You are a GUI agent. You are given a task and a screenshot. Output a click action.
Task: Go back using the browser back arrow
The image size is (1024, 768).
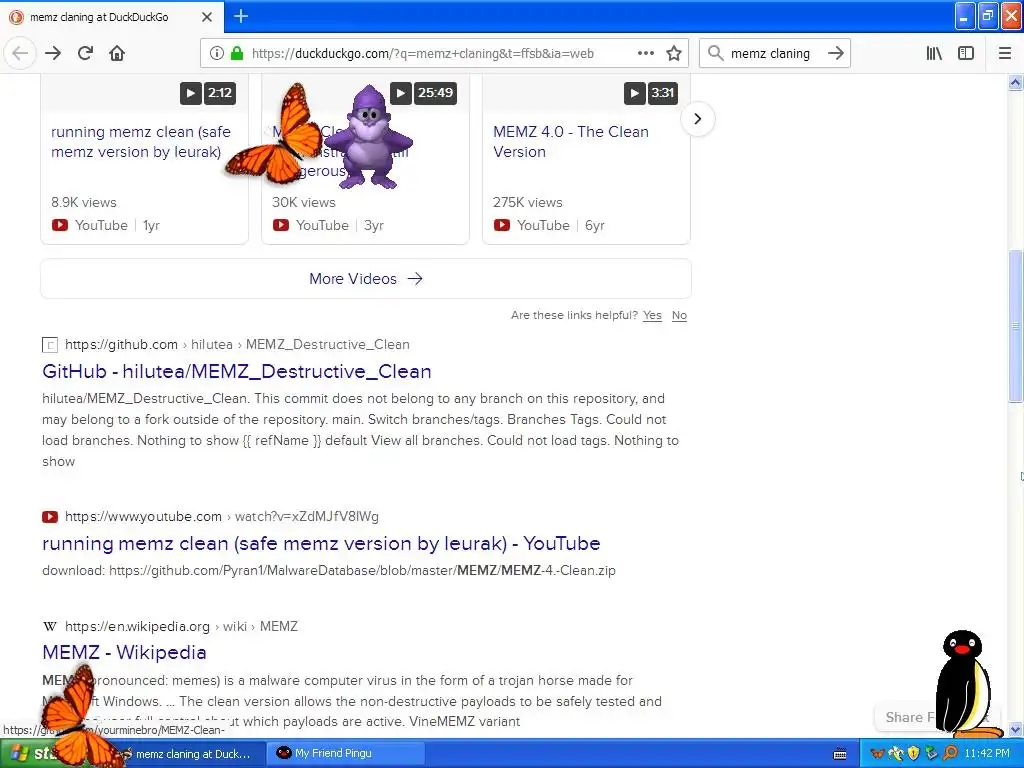tap(20, 54)
